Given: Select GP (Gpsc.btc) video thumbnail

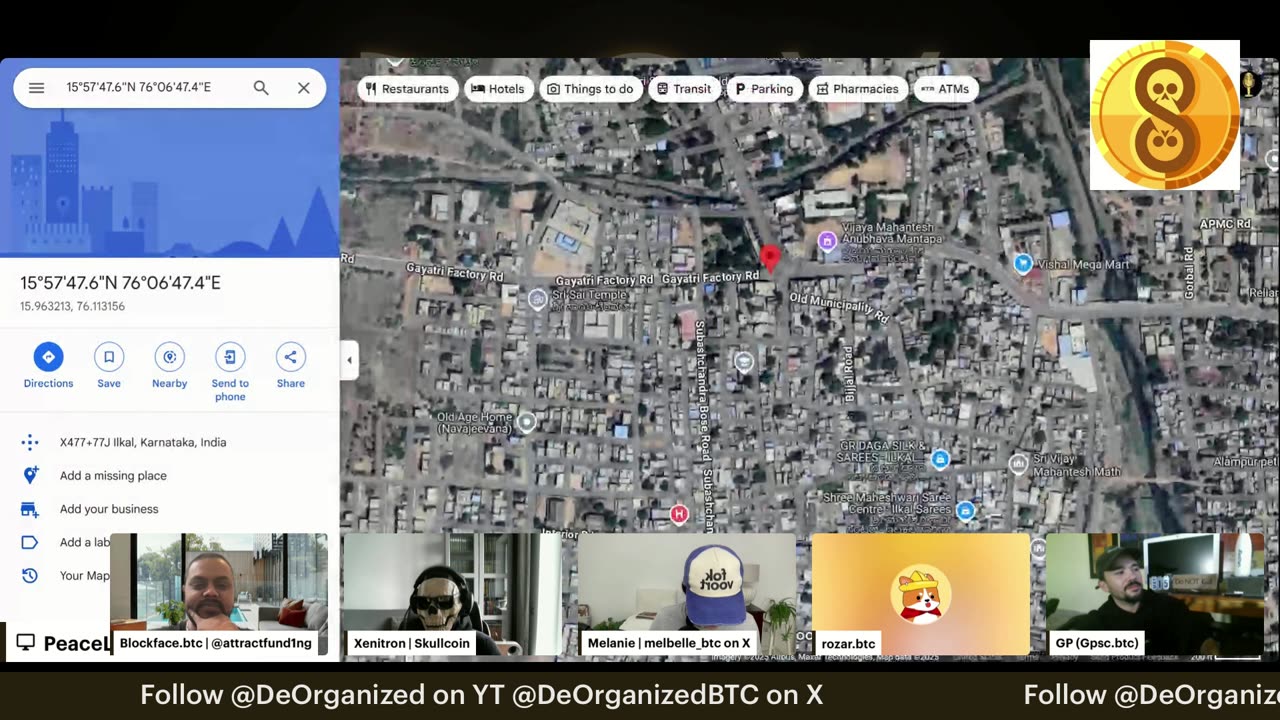Looking at the screenshot, I should pos(1155,594).
